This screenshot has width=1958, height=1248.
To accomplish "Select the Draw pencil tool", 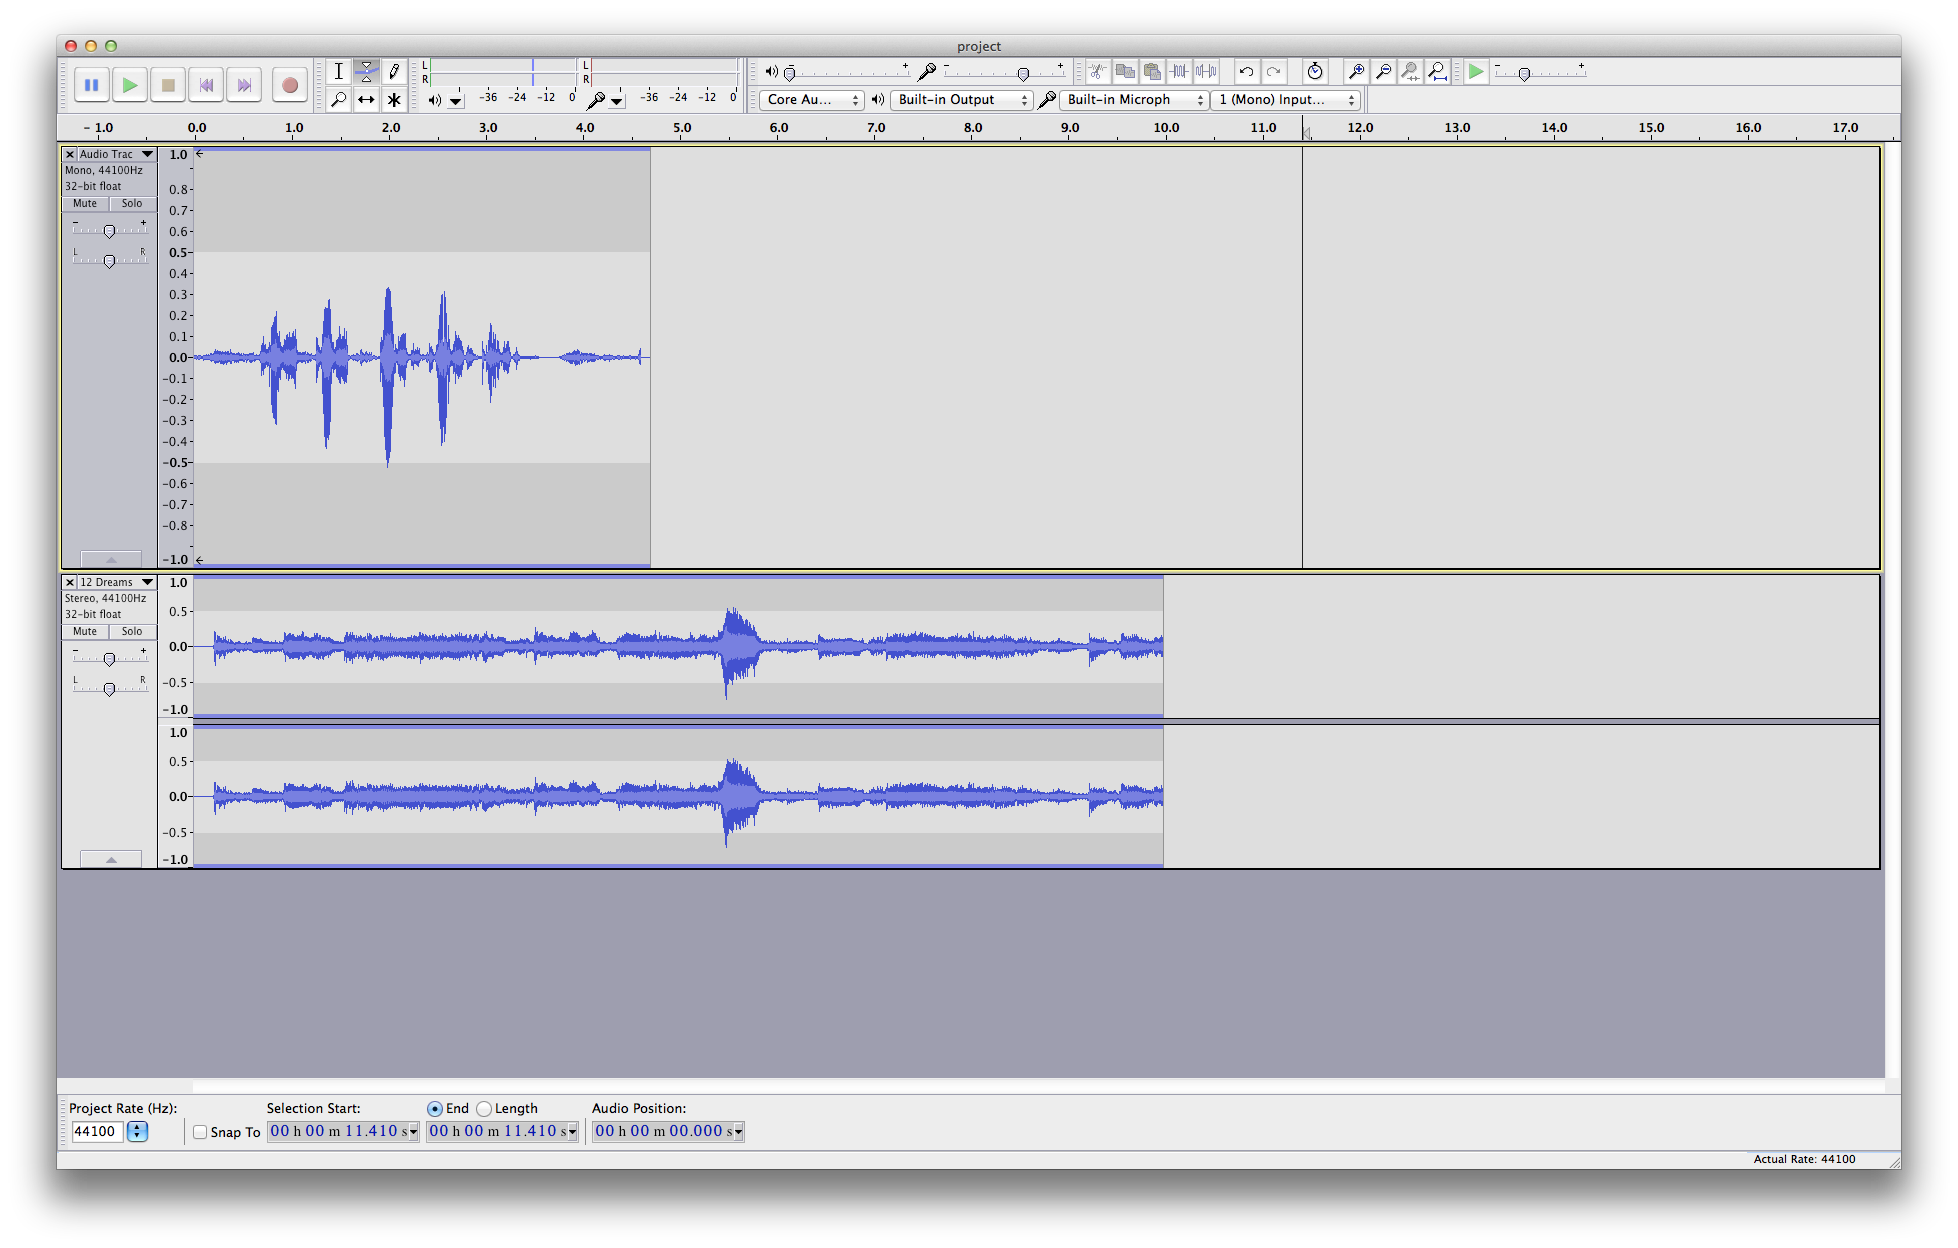I will pyautogui.click(x=394, y=71).
